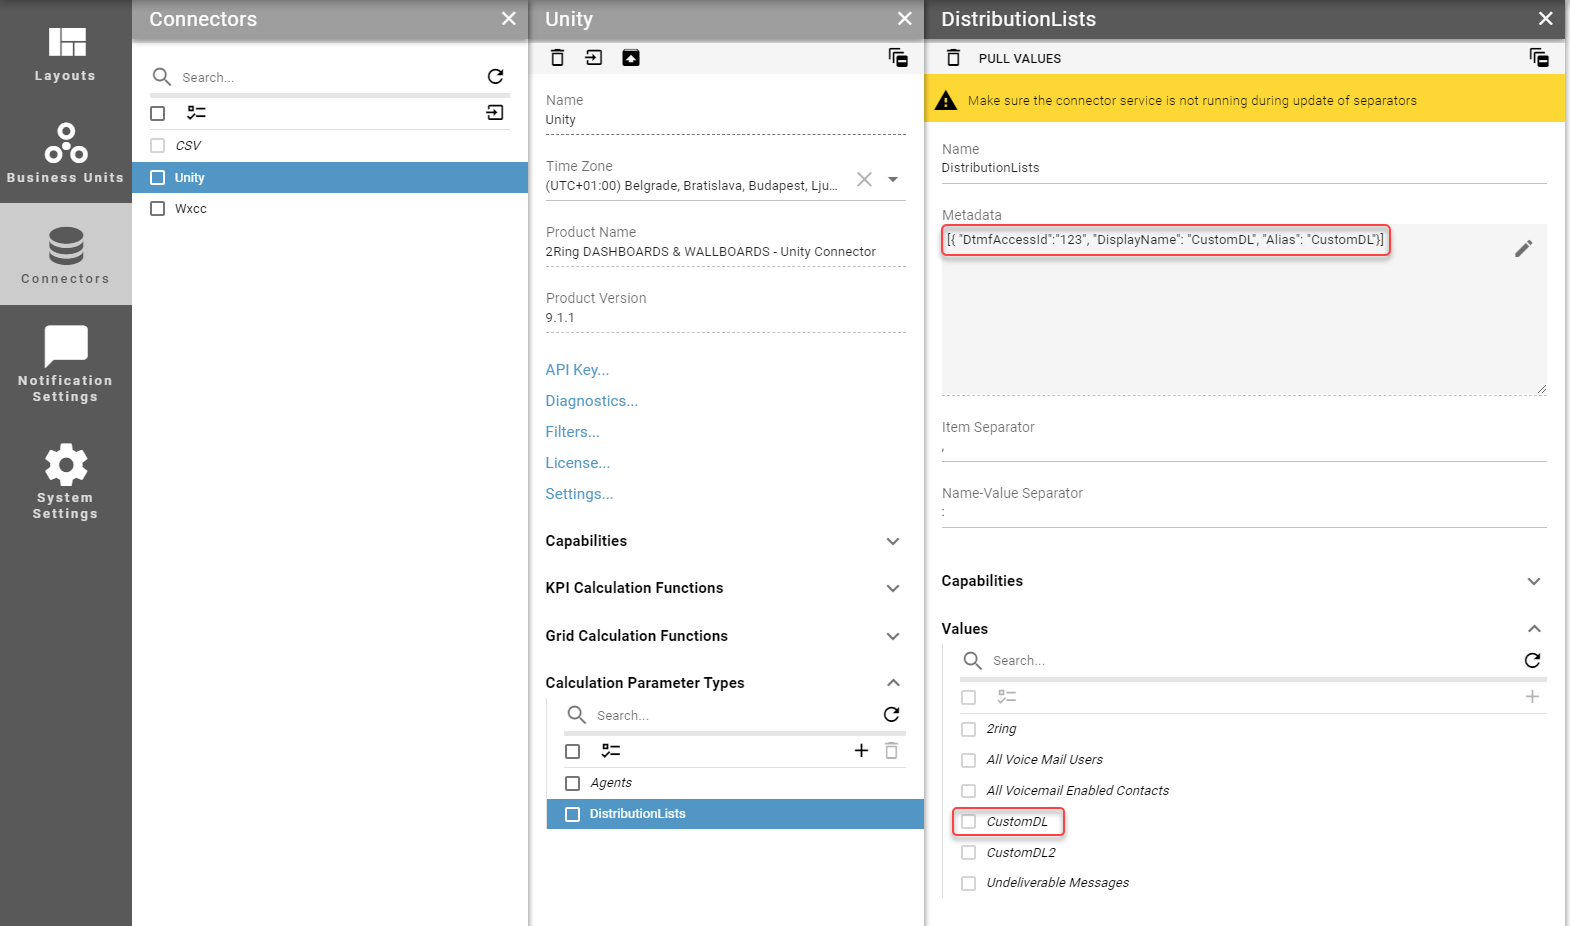The height and width of the screenshot is (926, 1570).
Task: Select the CustomDL2 value
Action: point(1021,853)
